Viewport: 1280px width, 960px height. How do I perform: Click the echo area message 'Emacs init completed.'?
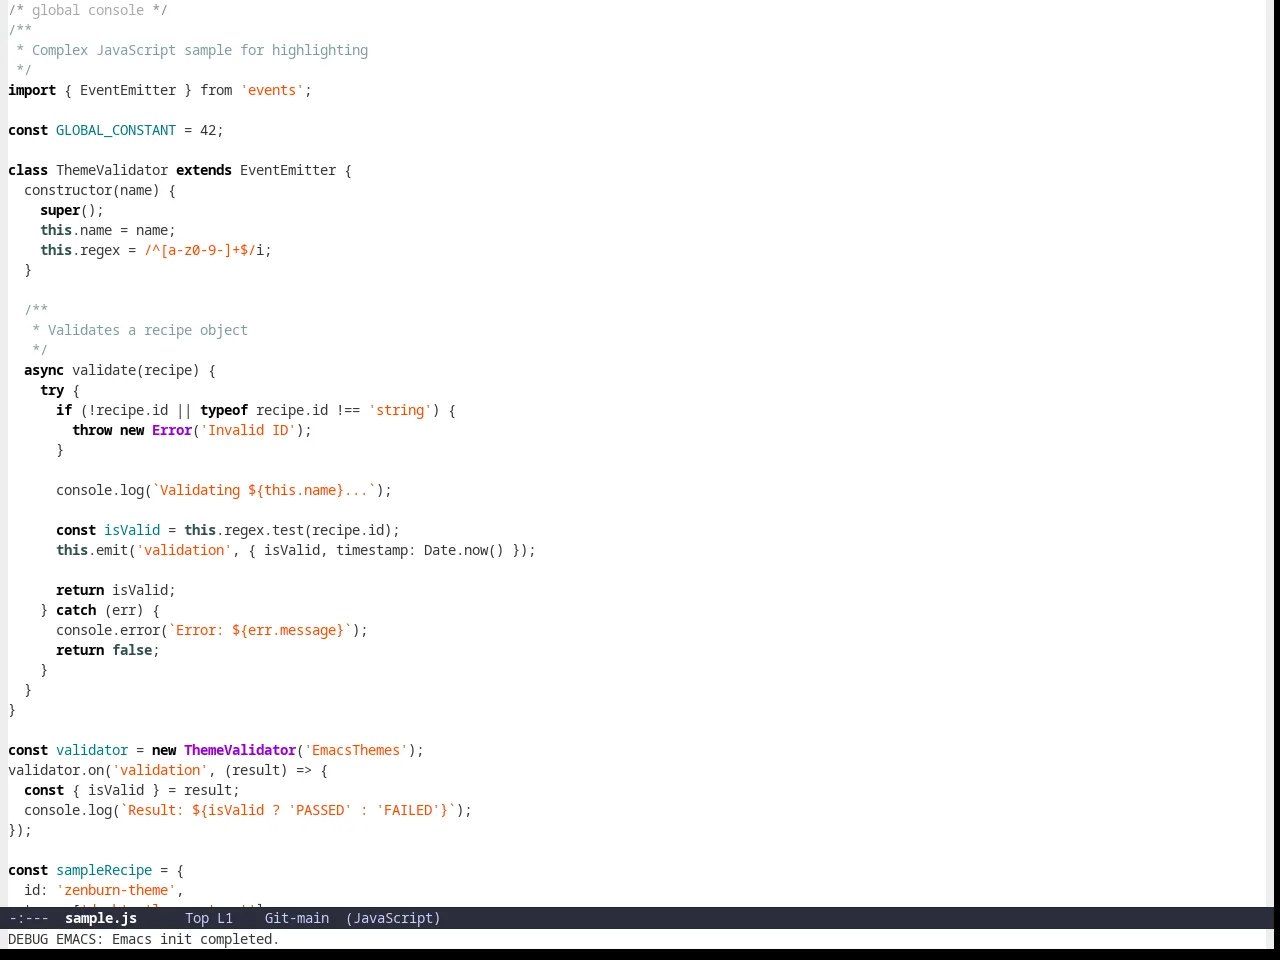click(196, 939)
